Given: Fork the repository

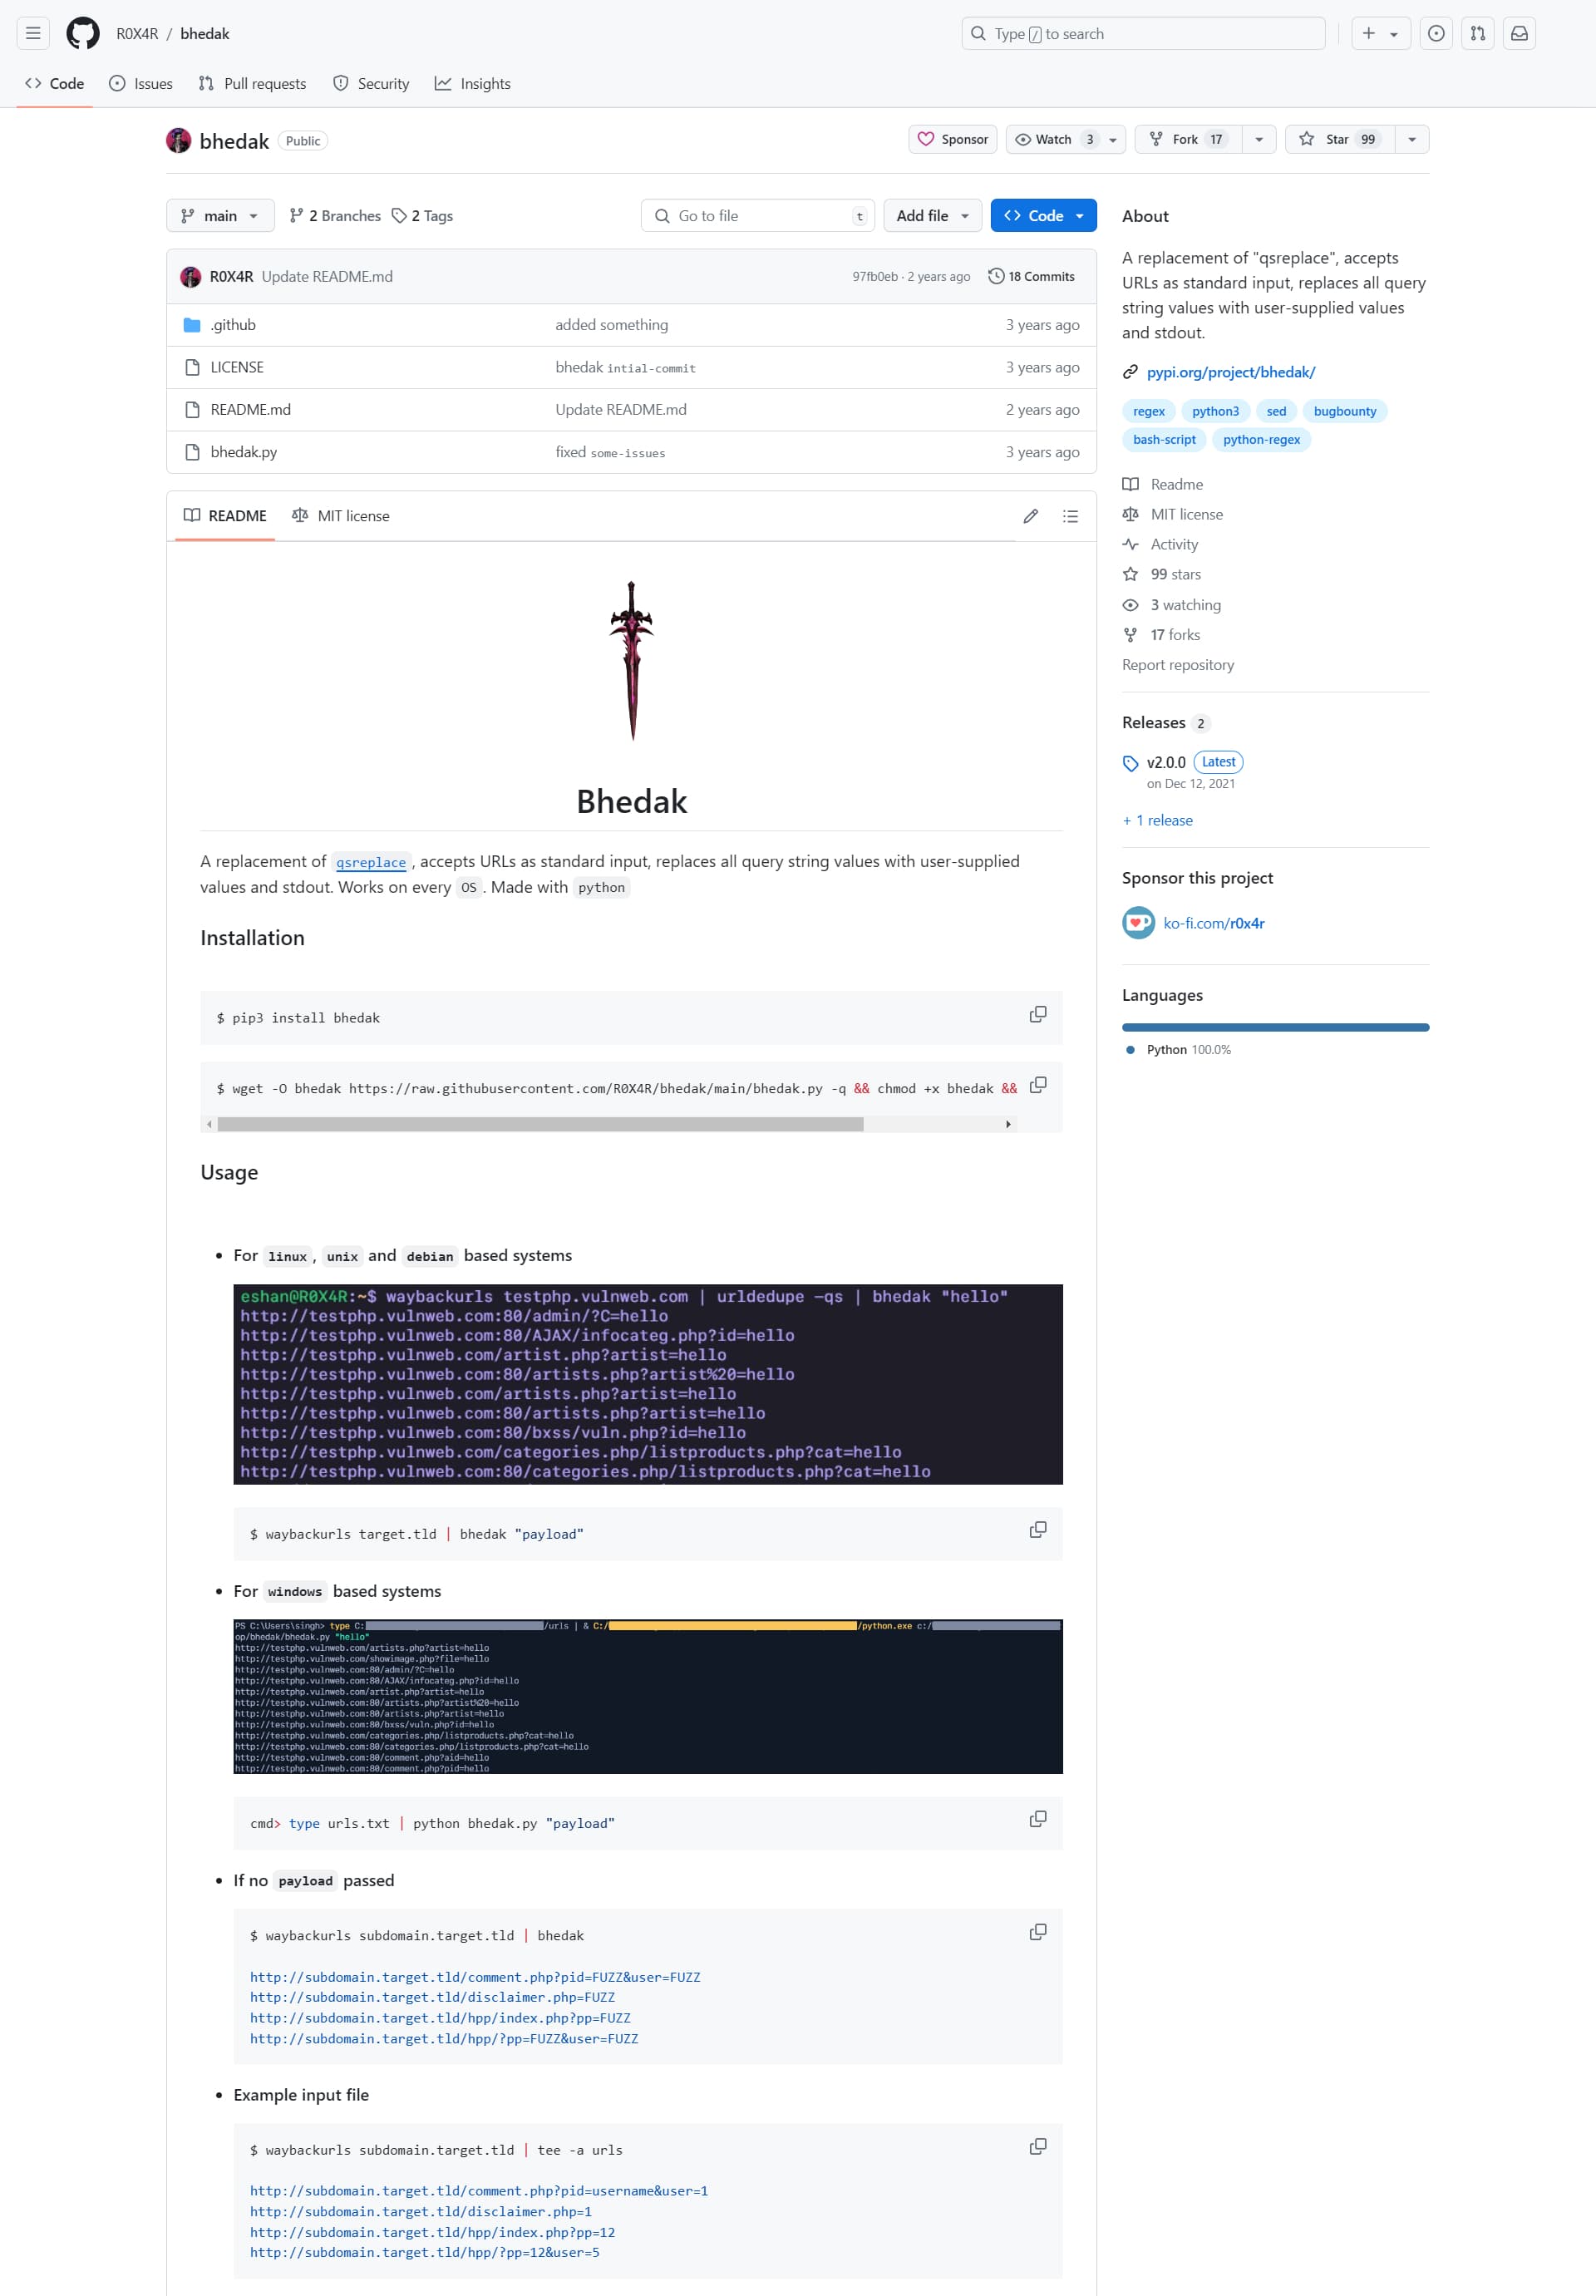Looking at the screenshot, I should click(1188, 139).
